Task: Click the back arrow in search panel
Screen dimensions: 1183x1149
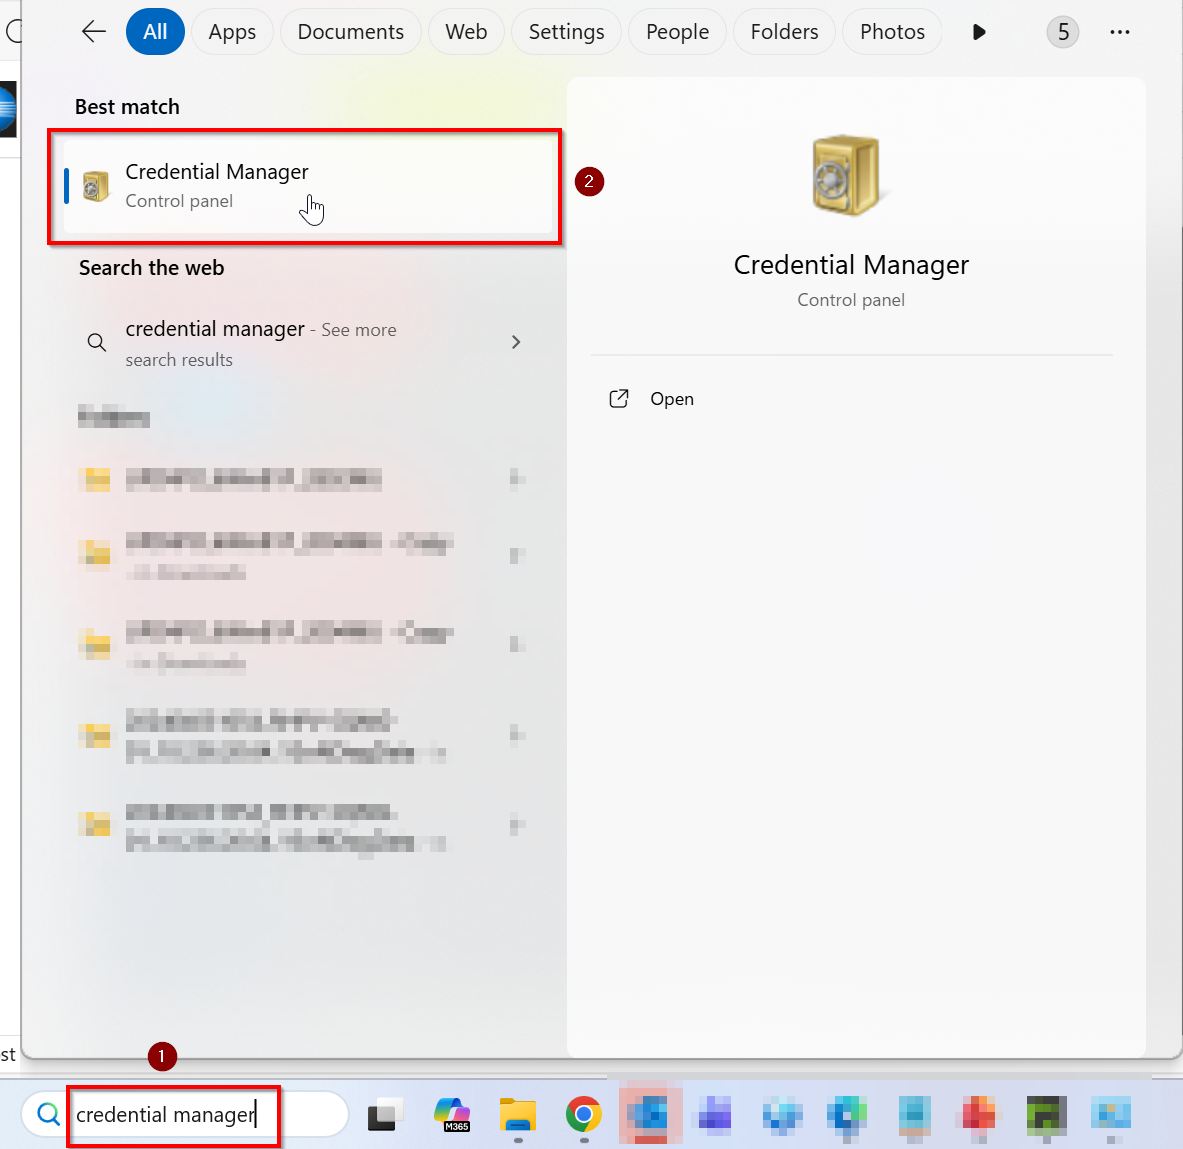Action: [x=93, y=32]
